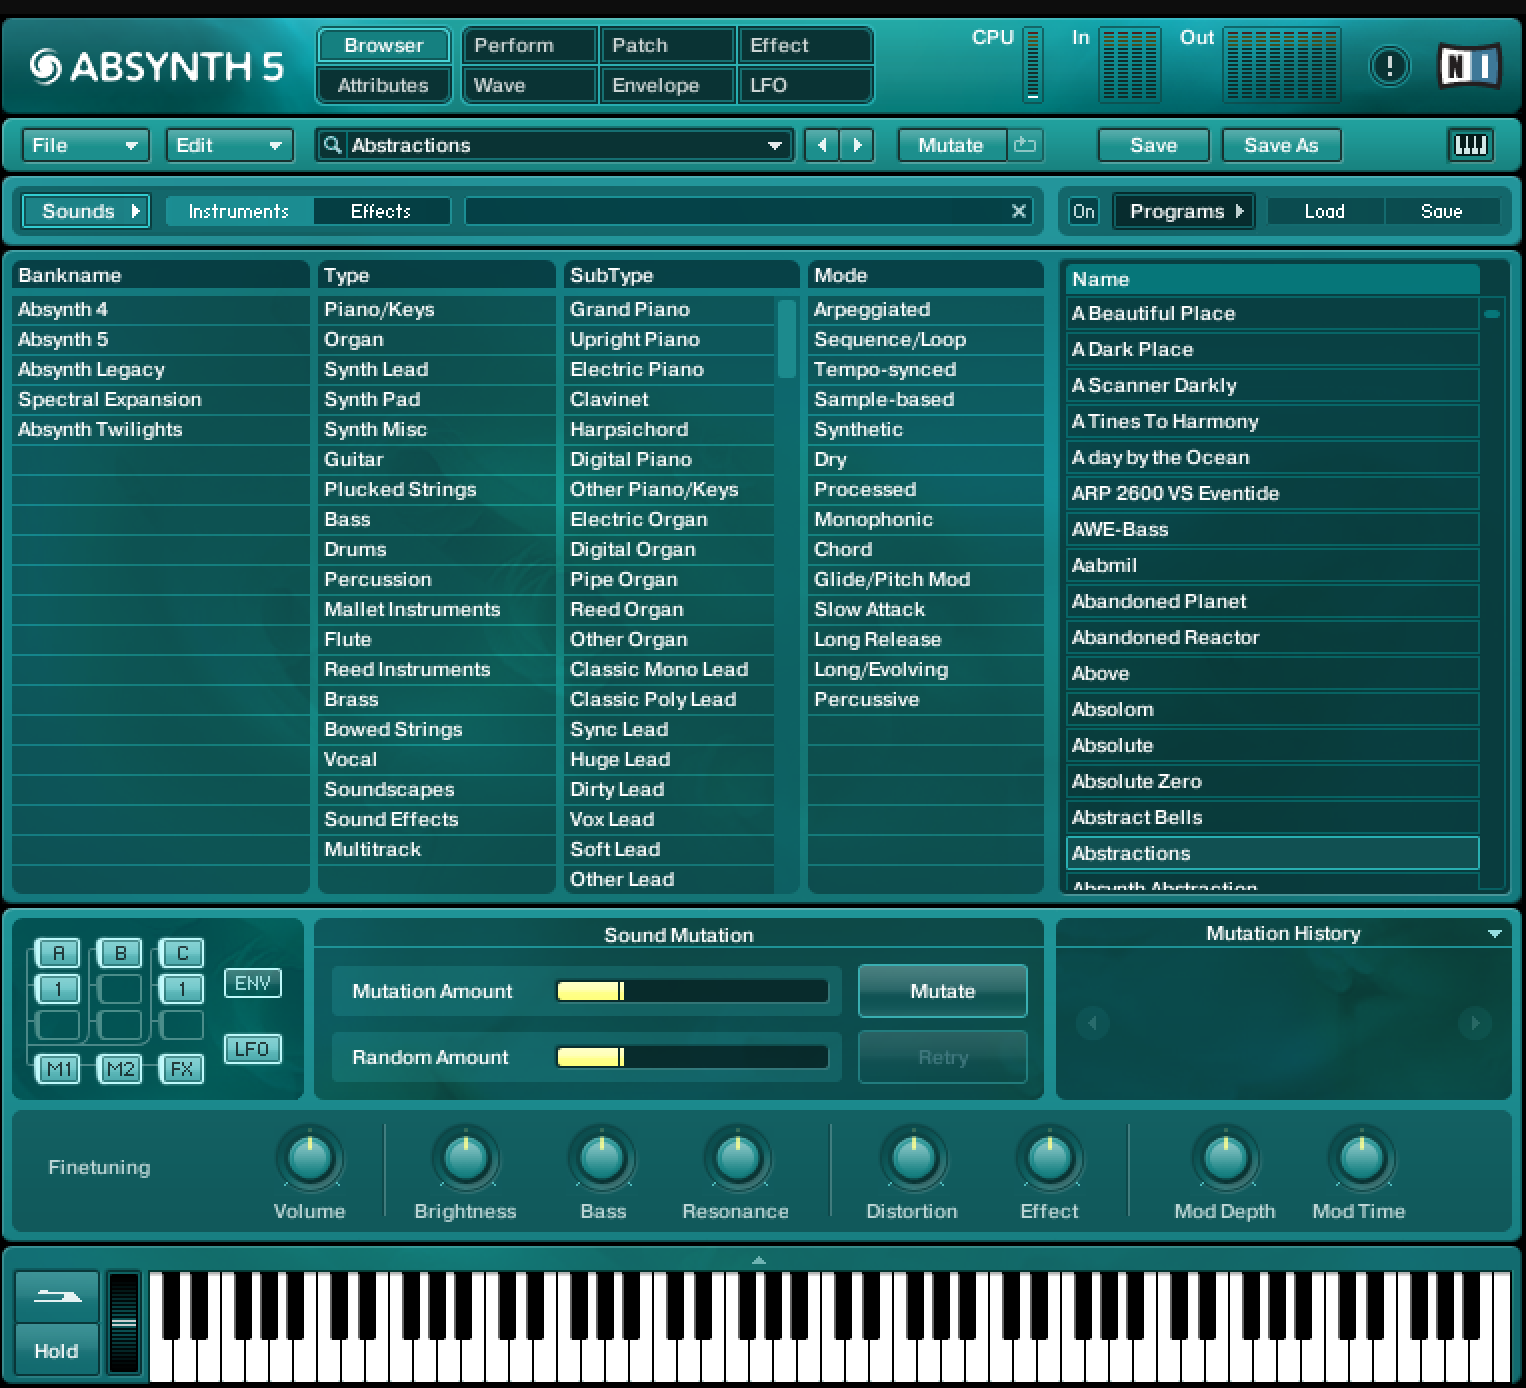This screenshot has width=1526, height=1388.
Task: Click the Save As button
Action: [1281, 145]
